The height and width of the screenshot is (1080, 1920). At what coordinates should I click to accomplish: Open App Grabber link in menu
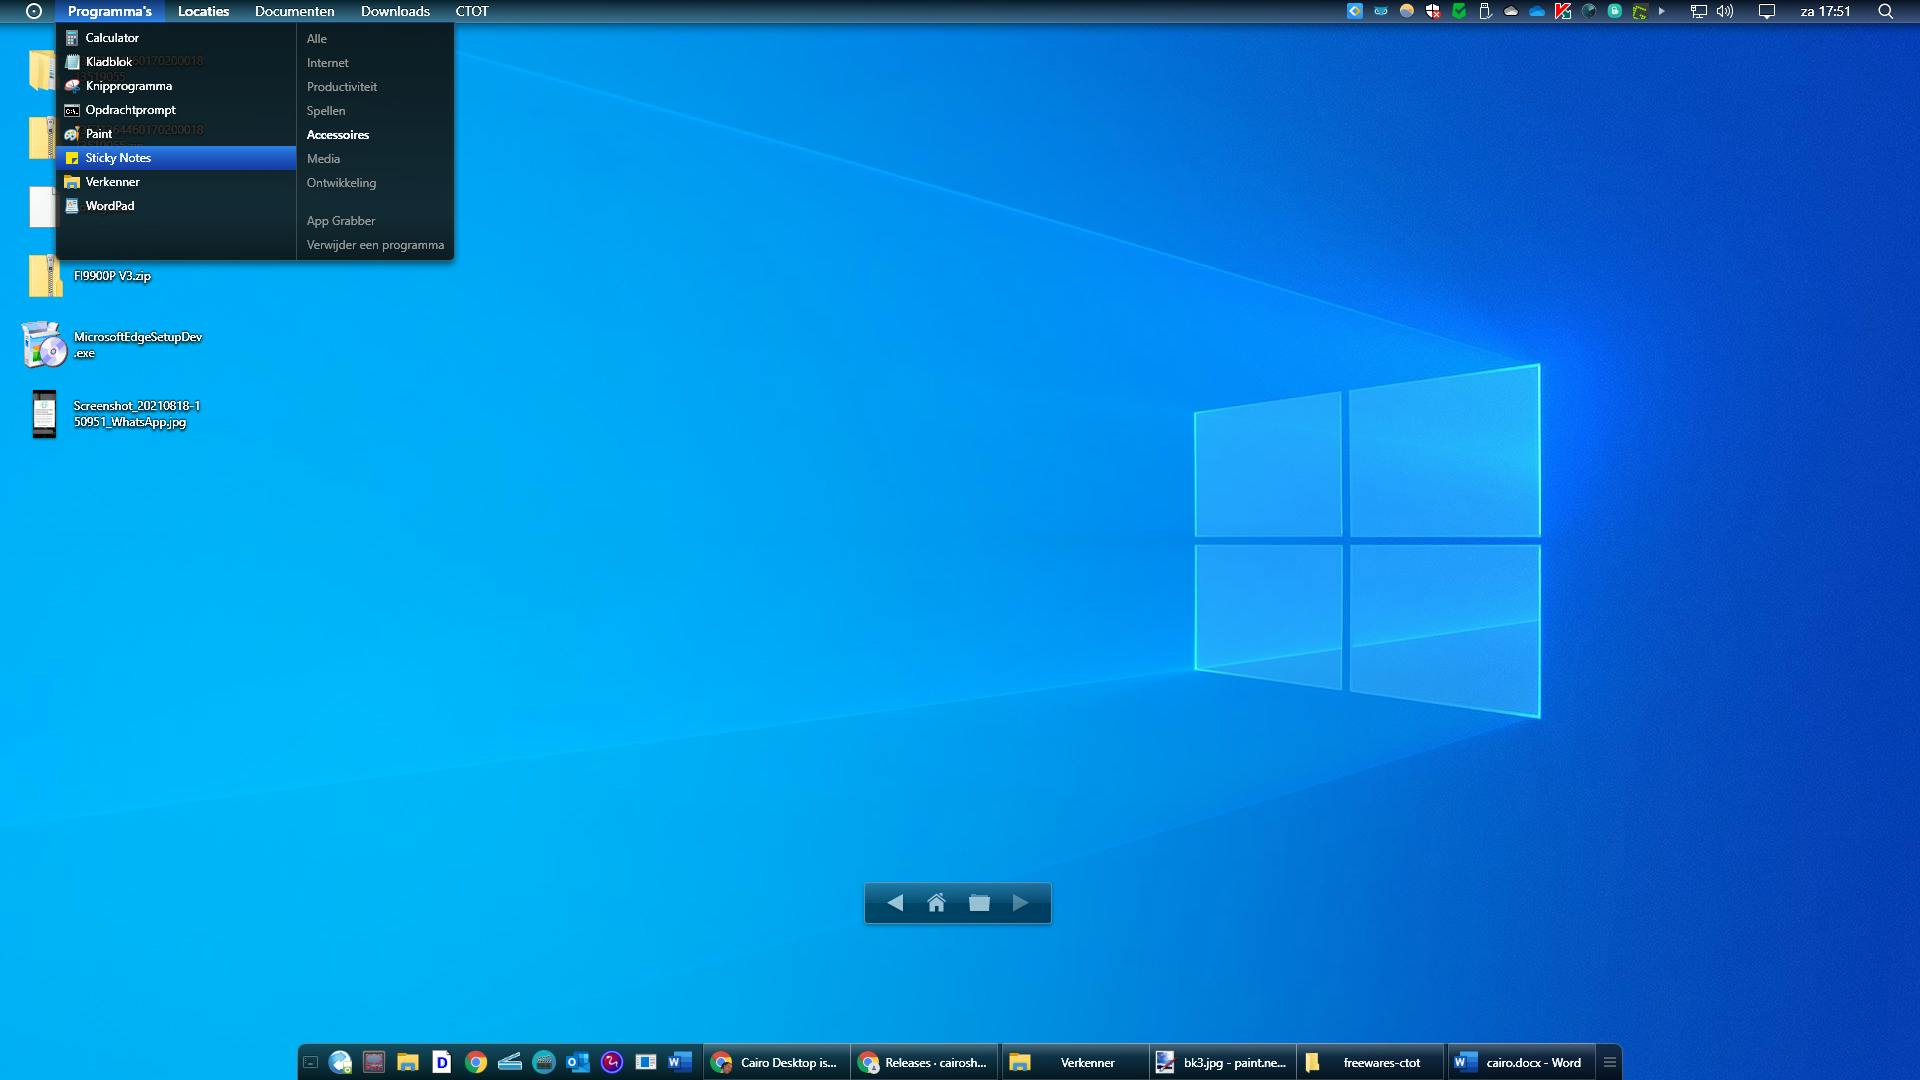(341, 221)
